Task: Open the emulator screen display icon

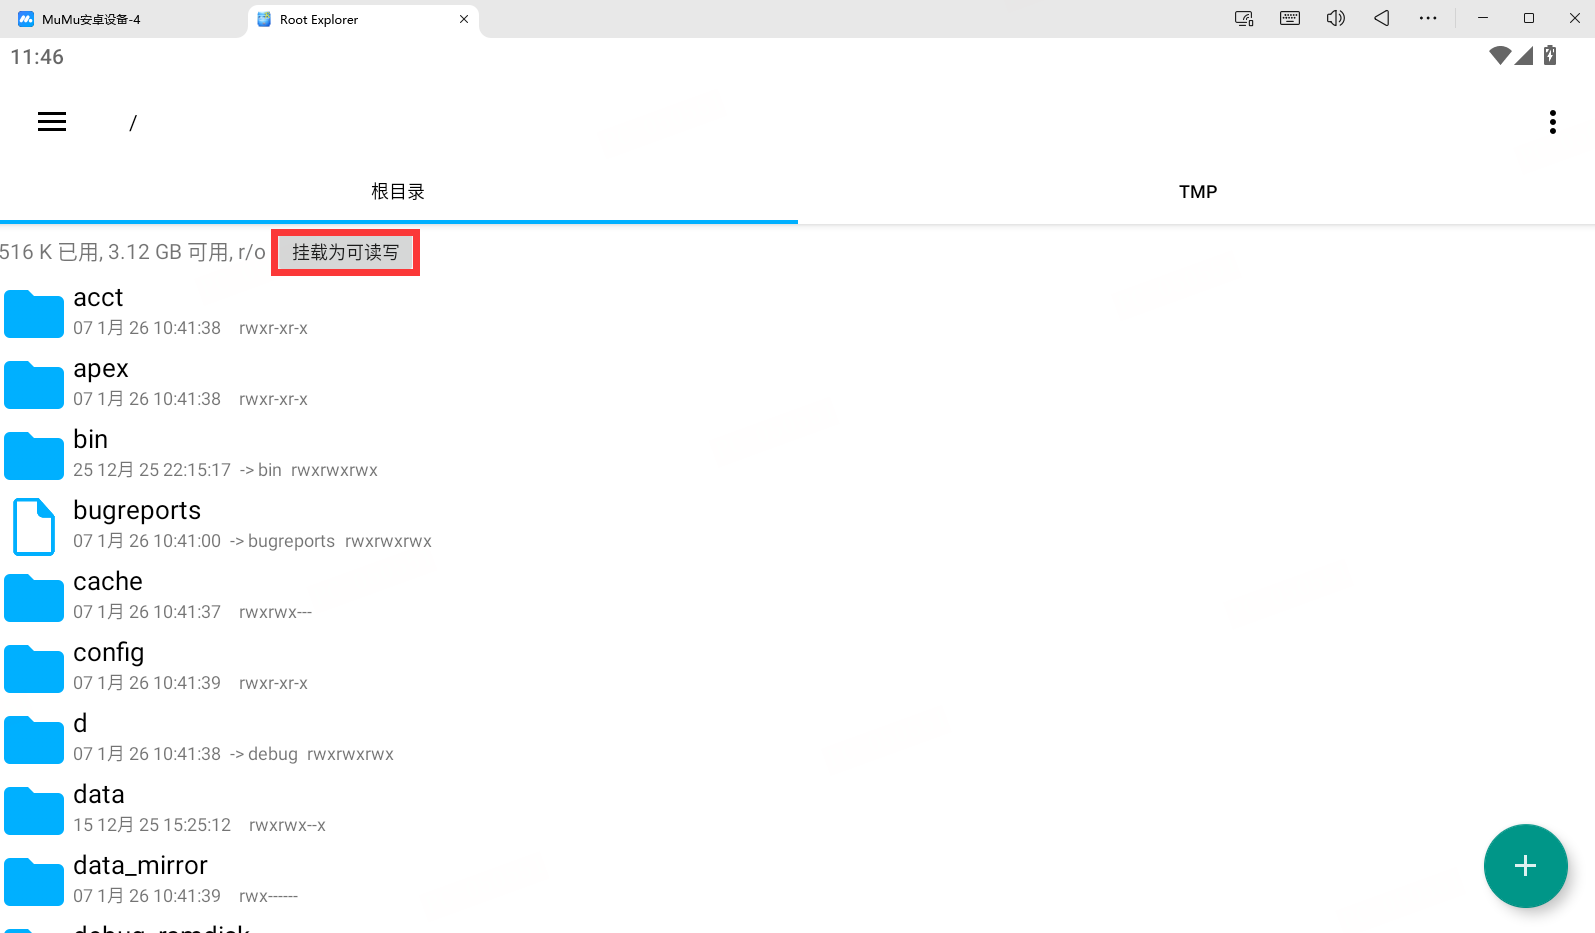Action: pos(1244,18)
